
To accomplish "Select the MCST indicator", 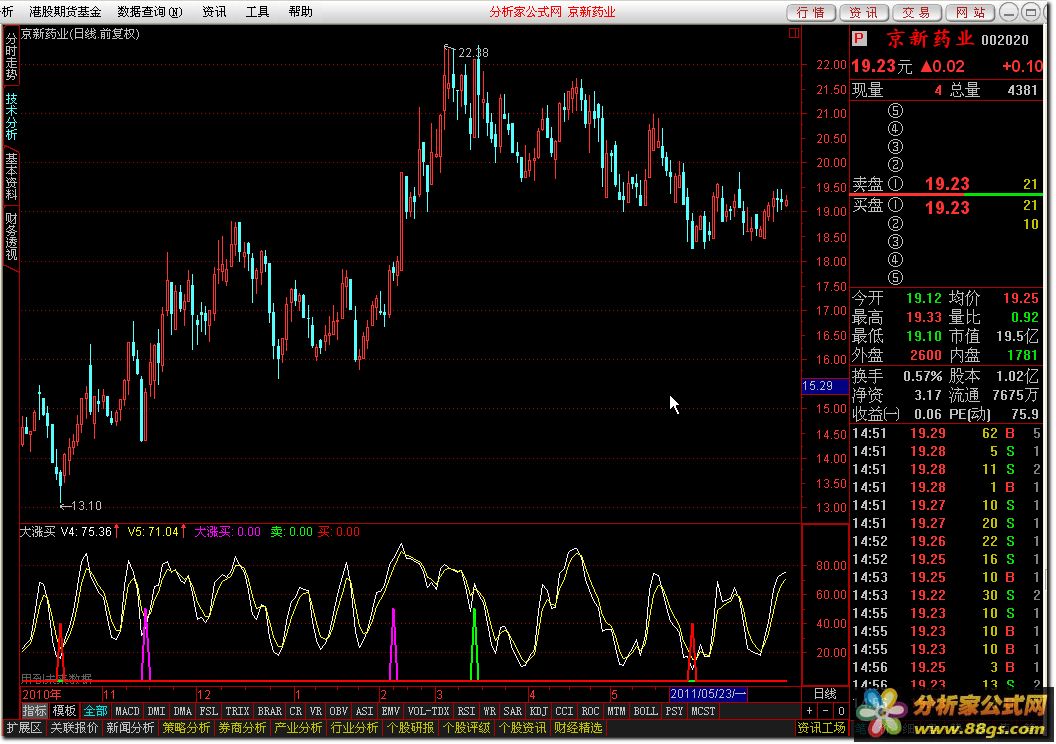I will click(x=703, y=711).
